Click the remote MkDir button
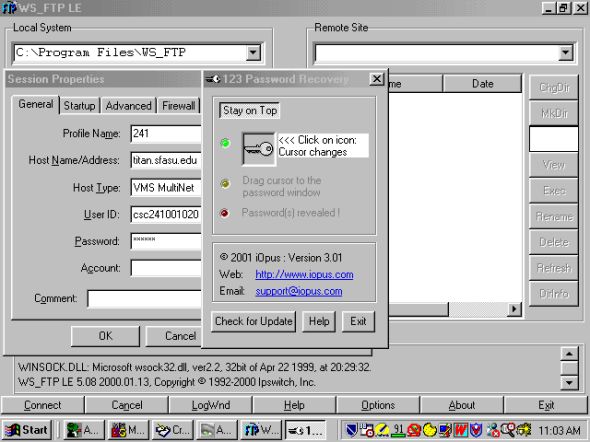The width and height of the screenshot is (590, 442). (x=554, y=113)
